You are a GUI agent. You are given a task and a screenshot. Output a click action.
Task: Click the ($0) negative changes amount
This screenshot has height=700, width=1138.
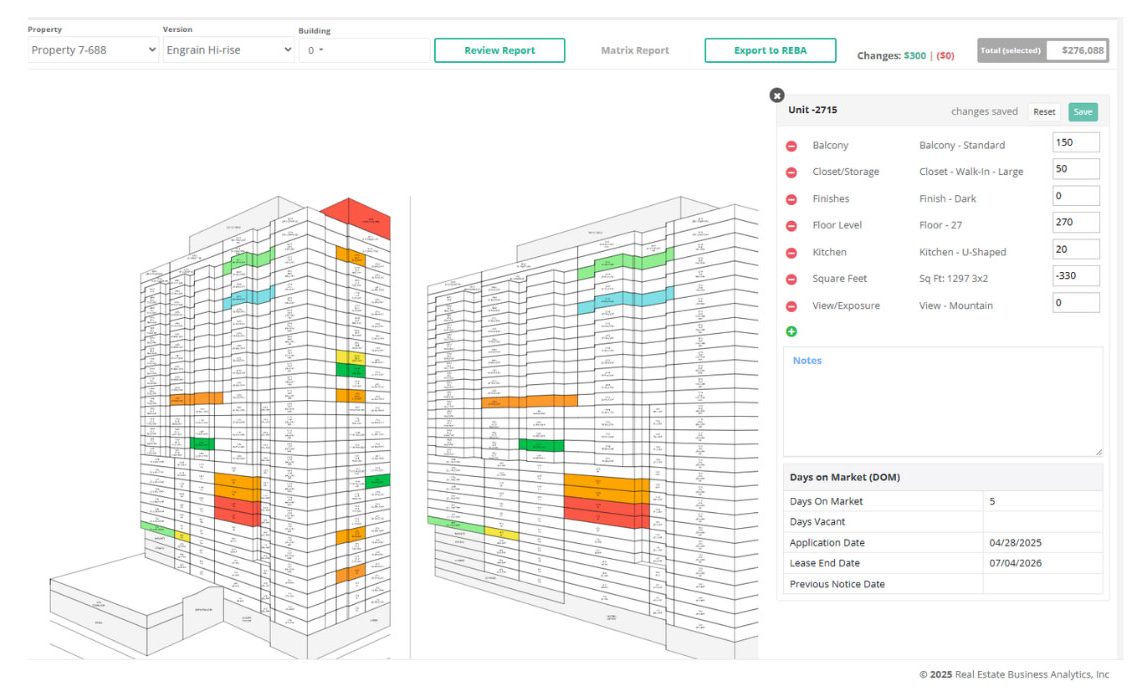pos(945,56)
